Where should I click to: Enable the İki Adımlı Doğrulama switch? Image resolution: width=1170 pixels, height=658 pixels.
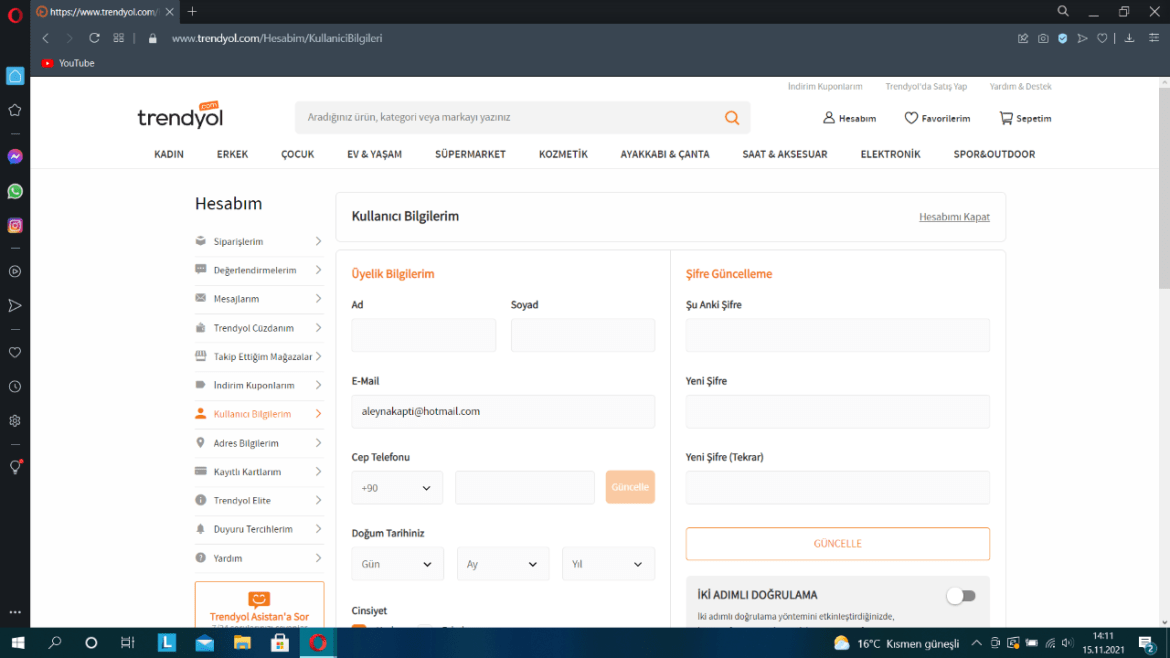pos(960,596)
